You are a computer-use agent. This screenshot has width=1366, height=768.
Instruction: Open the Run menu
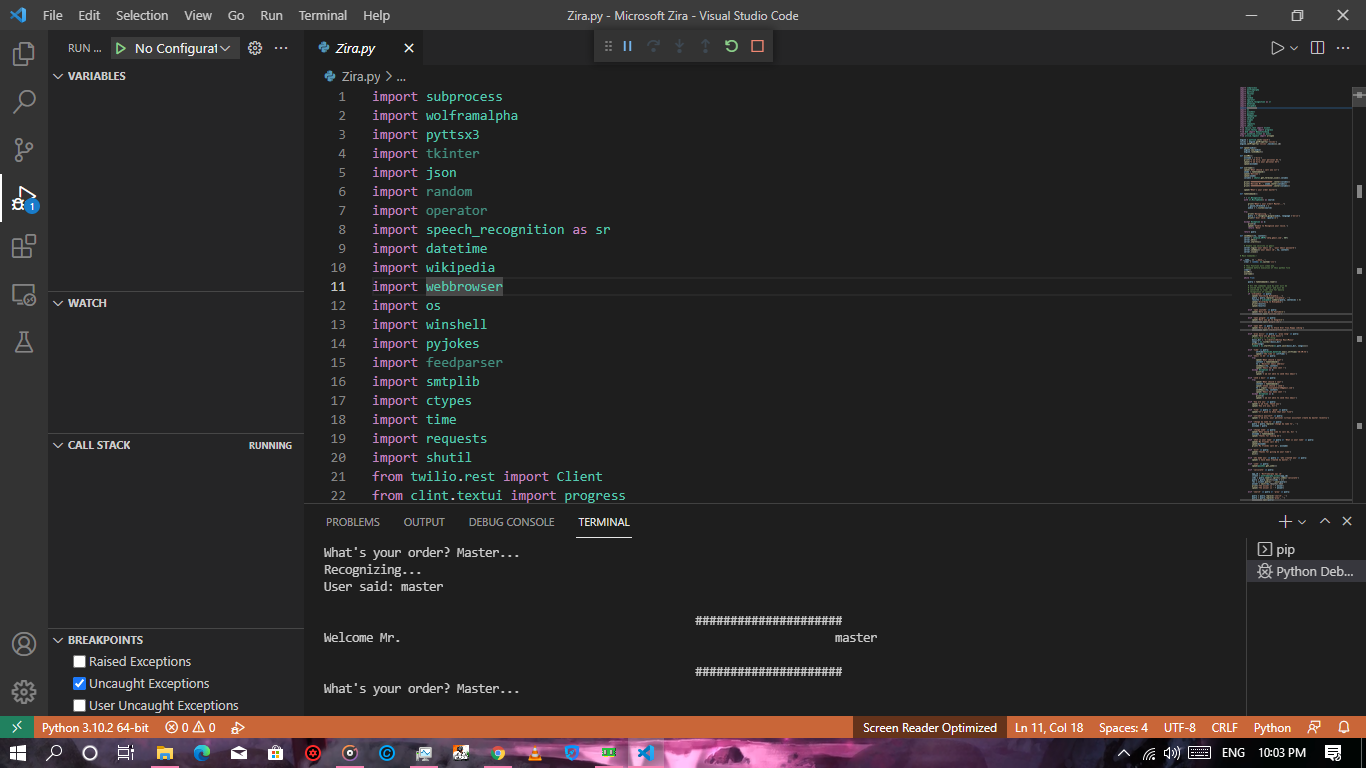271,15
